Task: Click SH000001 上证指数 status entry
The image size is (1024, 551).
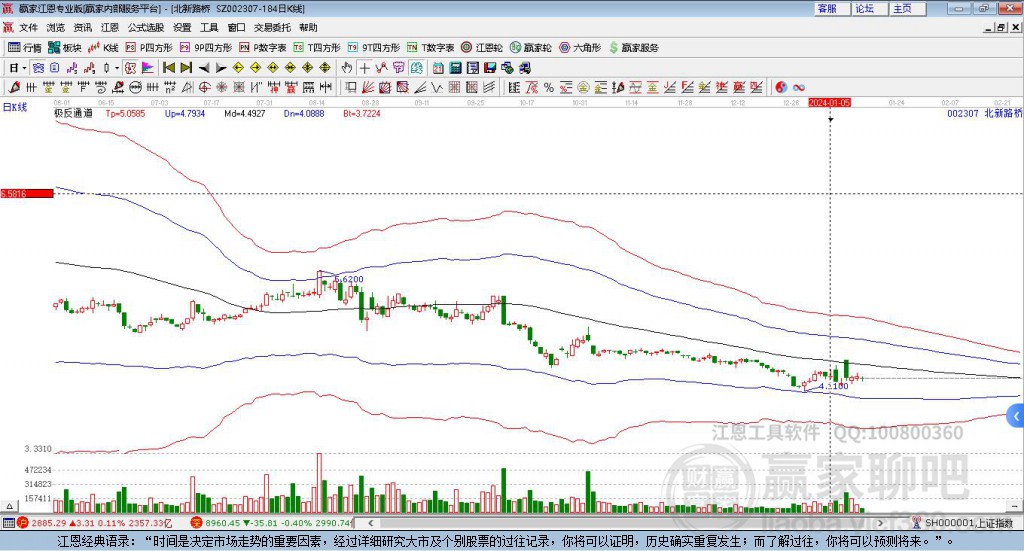Action: click(963, 523)
